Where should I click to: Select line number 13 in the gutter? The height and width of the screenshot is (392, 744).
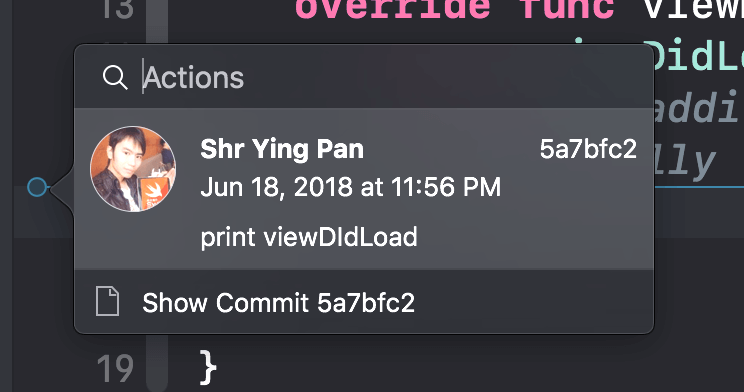click(x=115, y=9)
